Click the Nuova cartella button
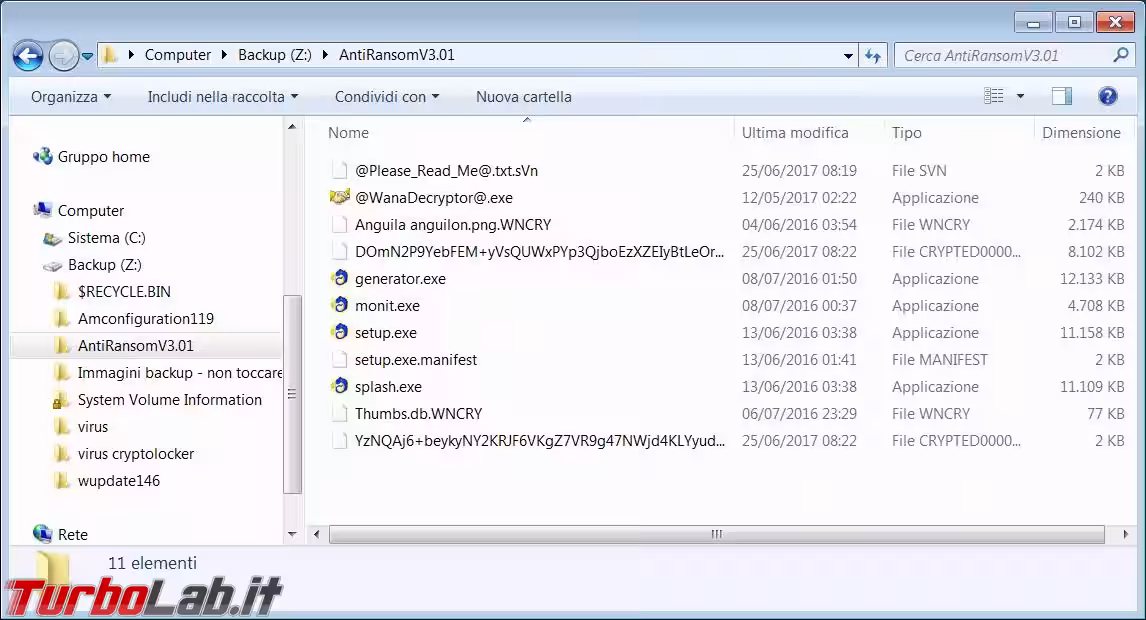Image resolution: width=1146 pixels, height=620 pixels. 523,97
